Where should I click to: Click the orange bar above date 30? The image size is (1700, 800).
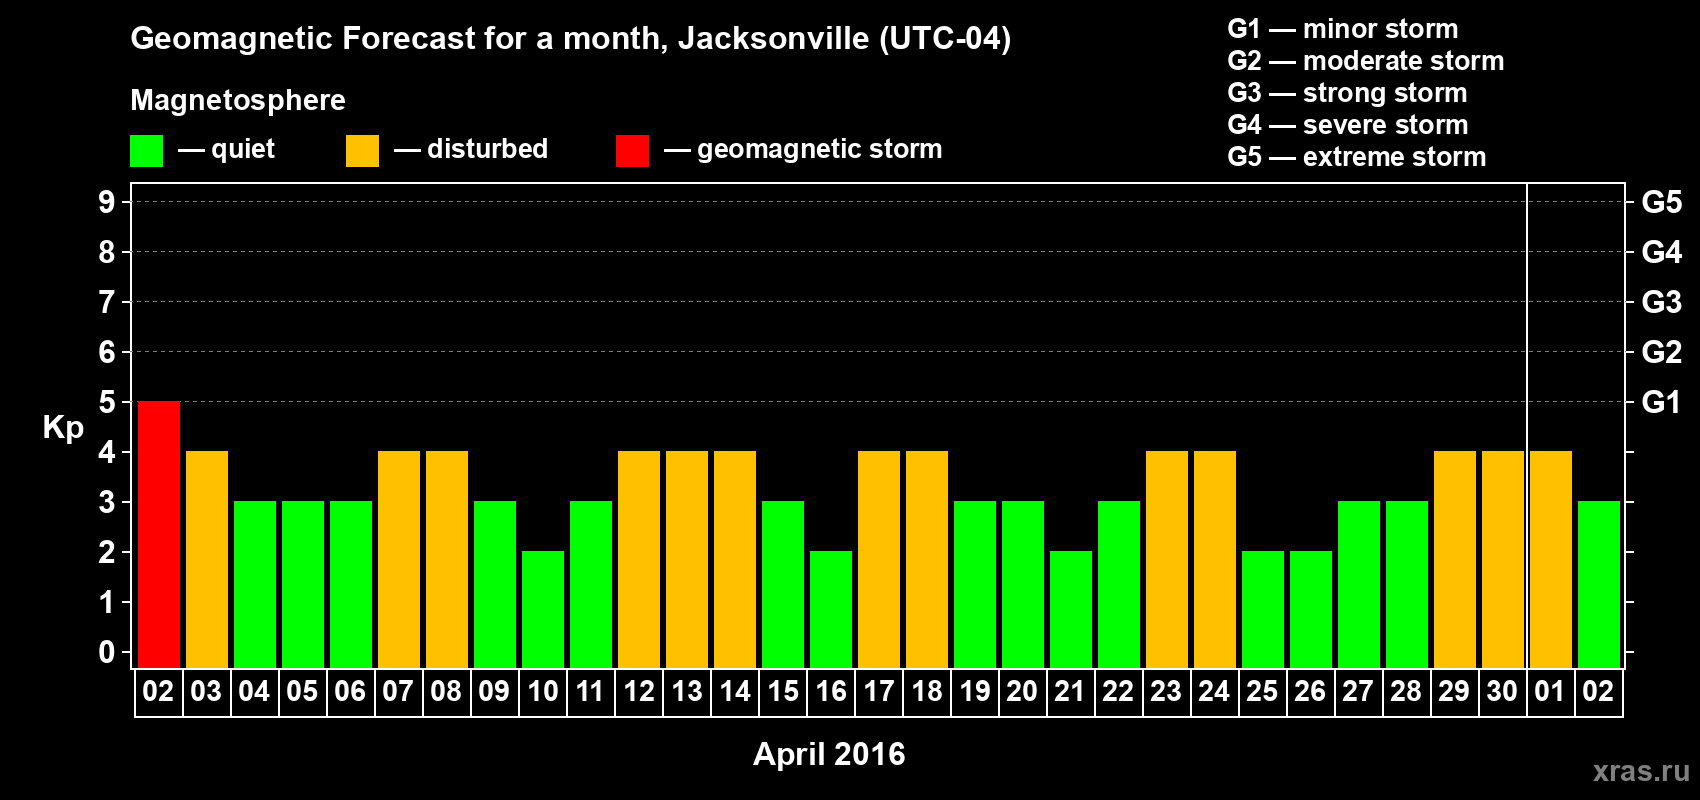(x=1503, y=560)
